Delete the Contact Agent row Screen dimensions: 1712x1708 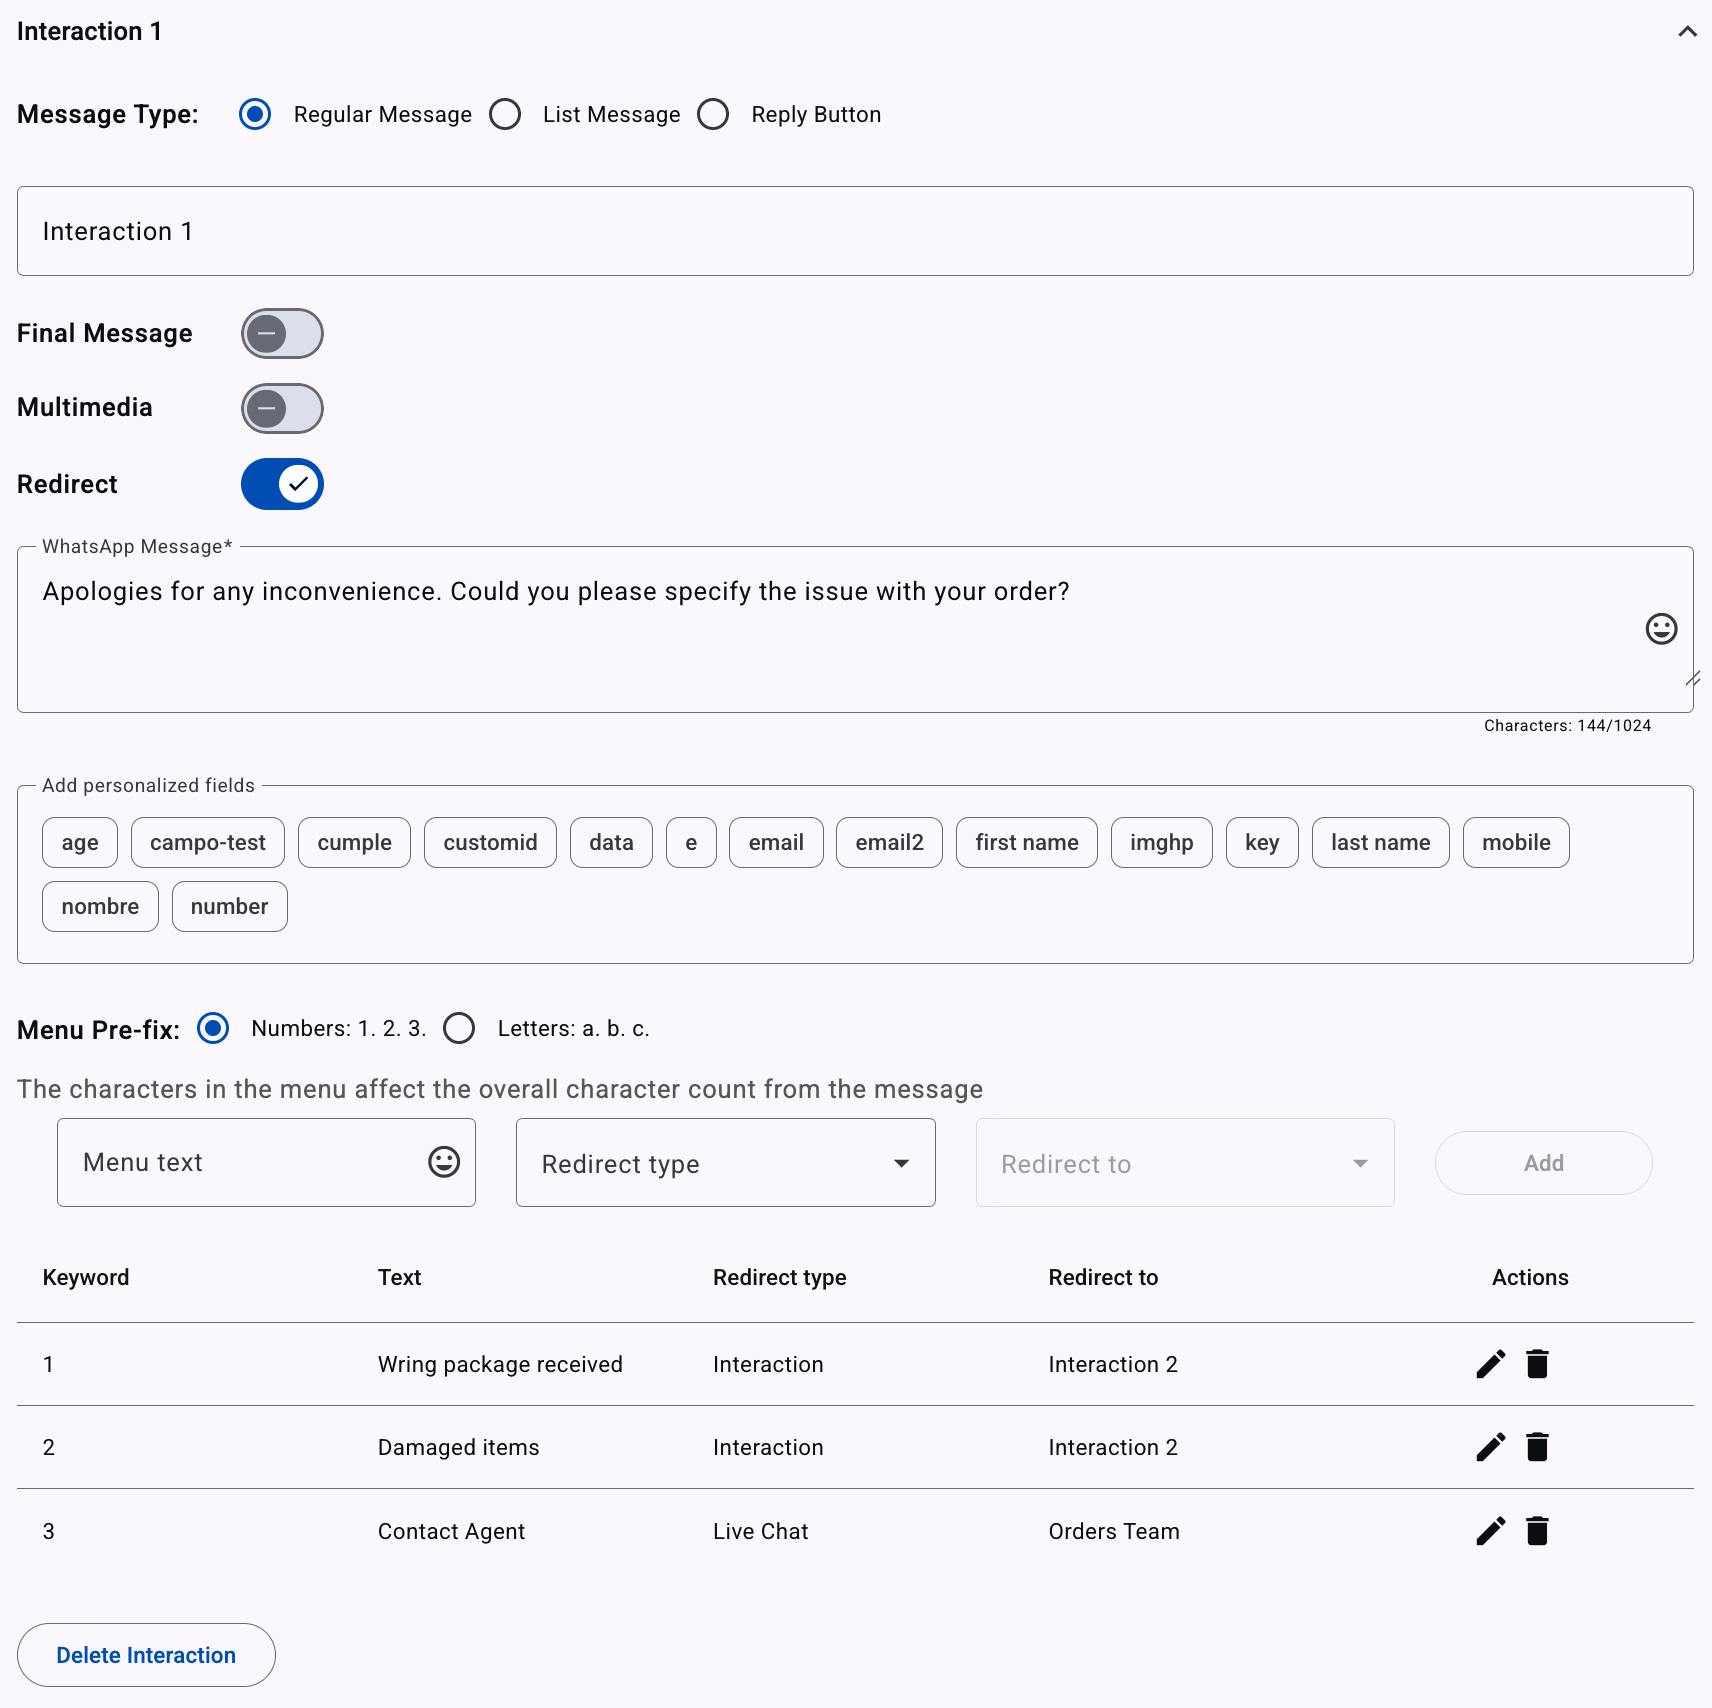(1537, 1531)
